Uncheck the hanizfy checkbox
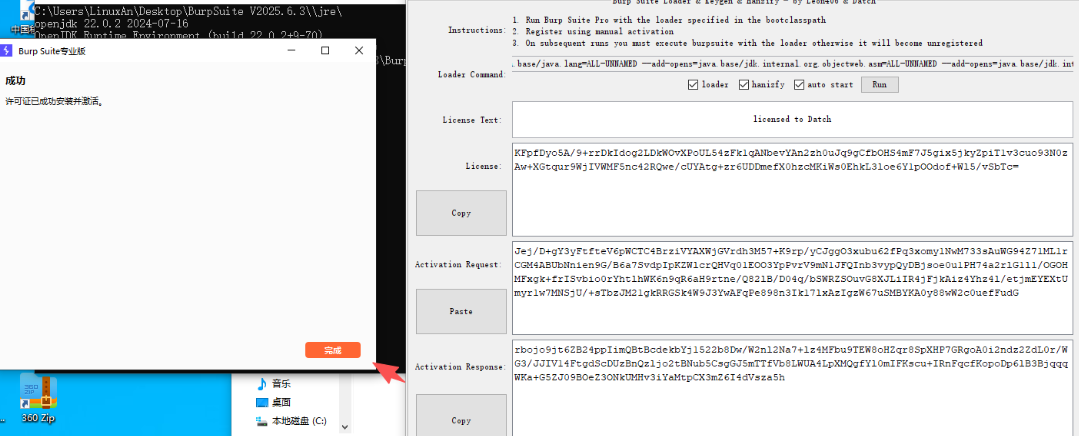The height and width of the screenshot is (436, 1079). (744, 85)
